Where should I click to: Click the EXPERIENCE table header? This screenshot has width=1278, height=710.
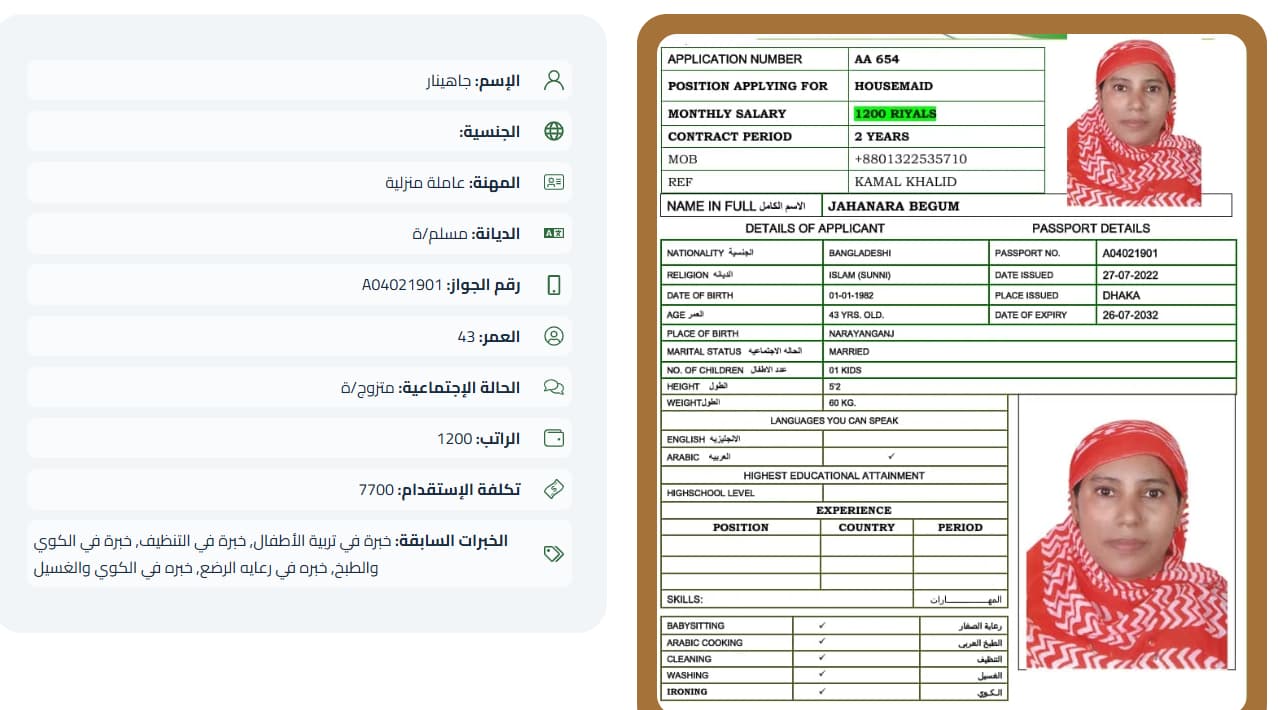pyautogui.click(x=853, y=510)
